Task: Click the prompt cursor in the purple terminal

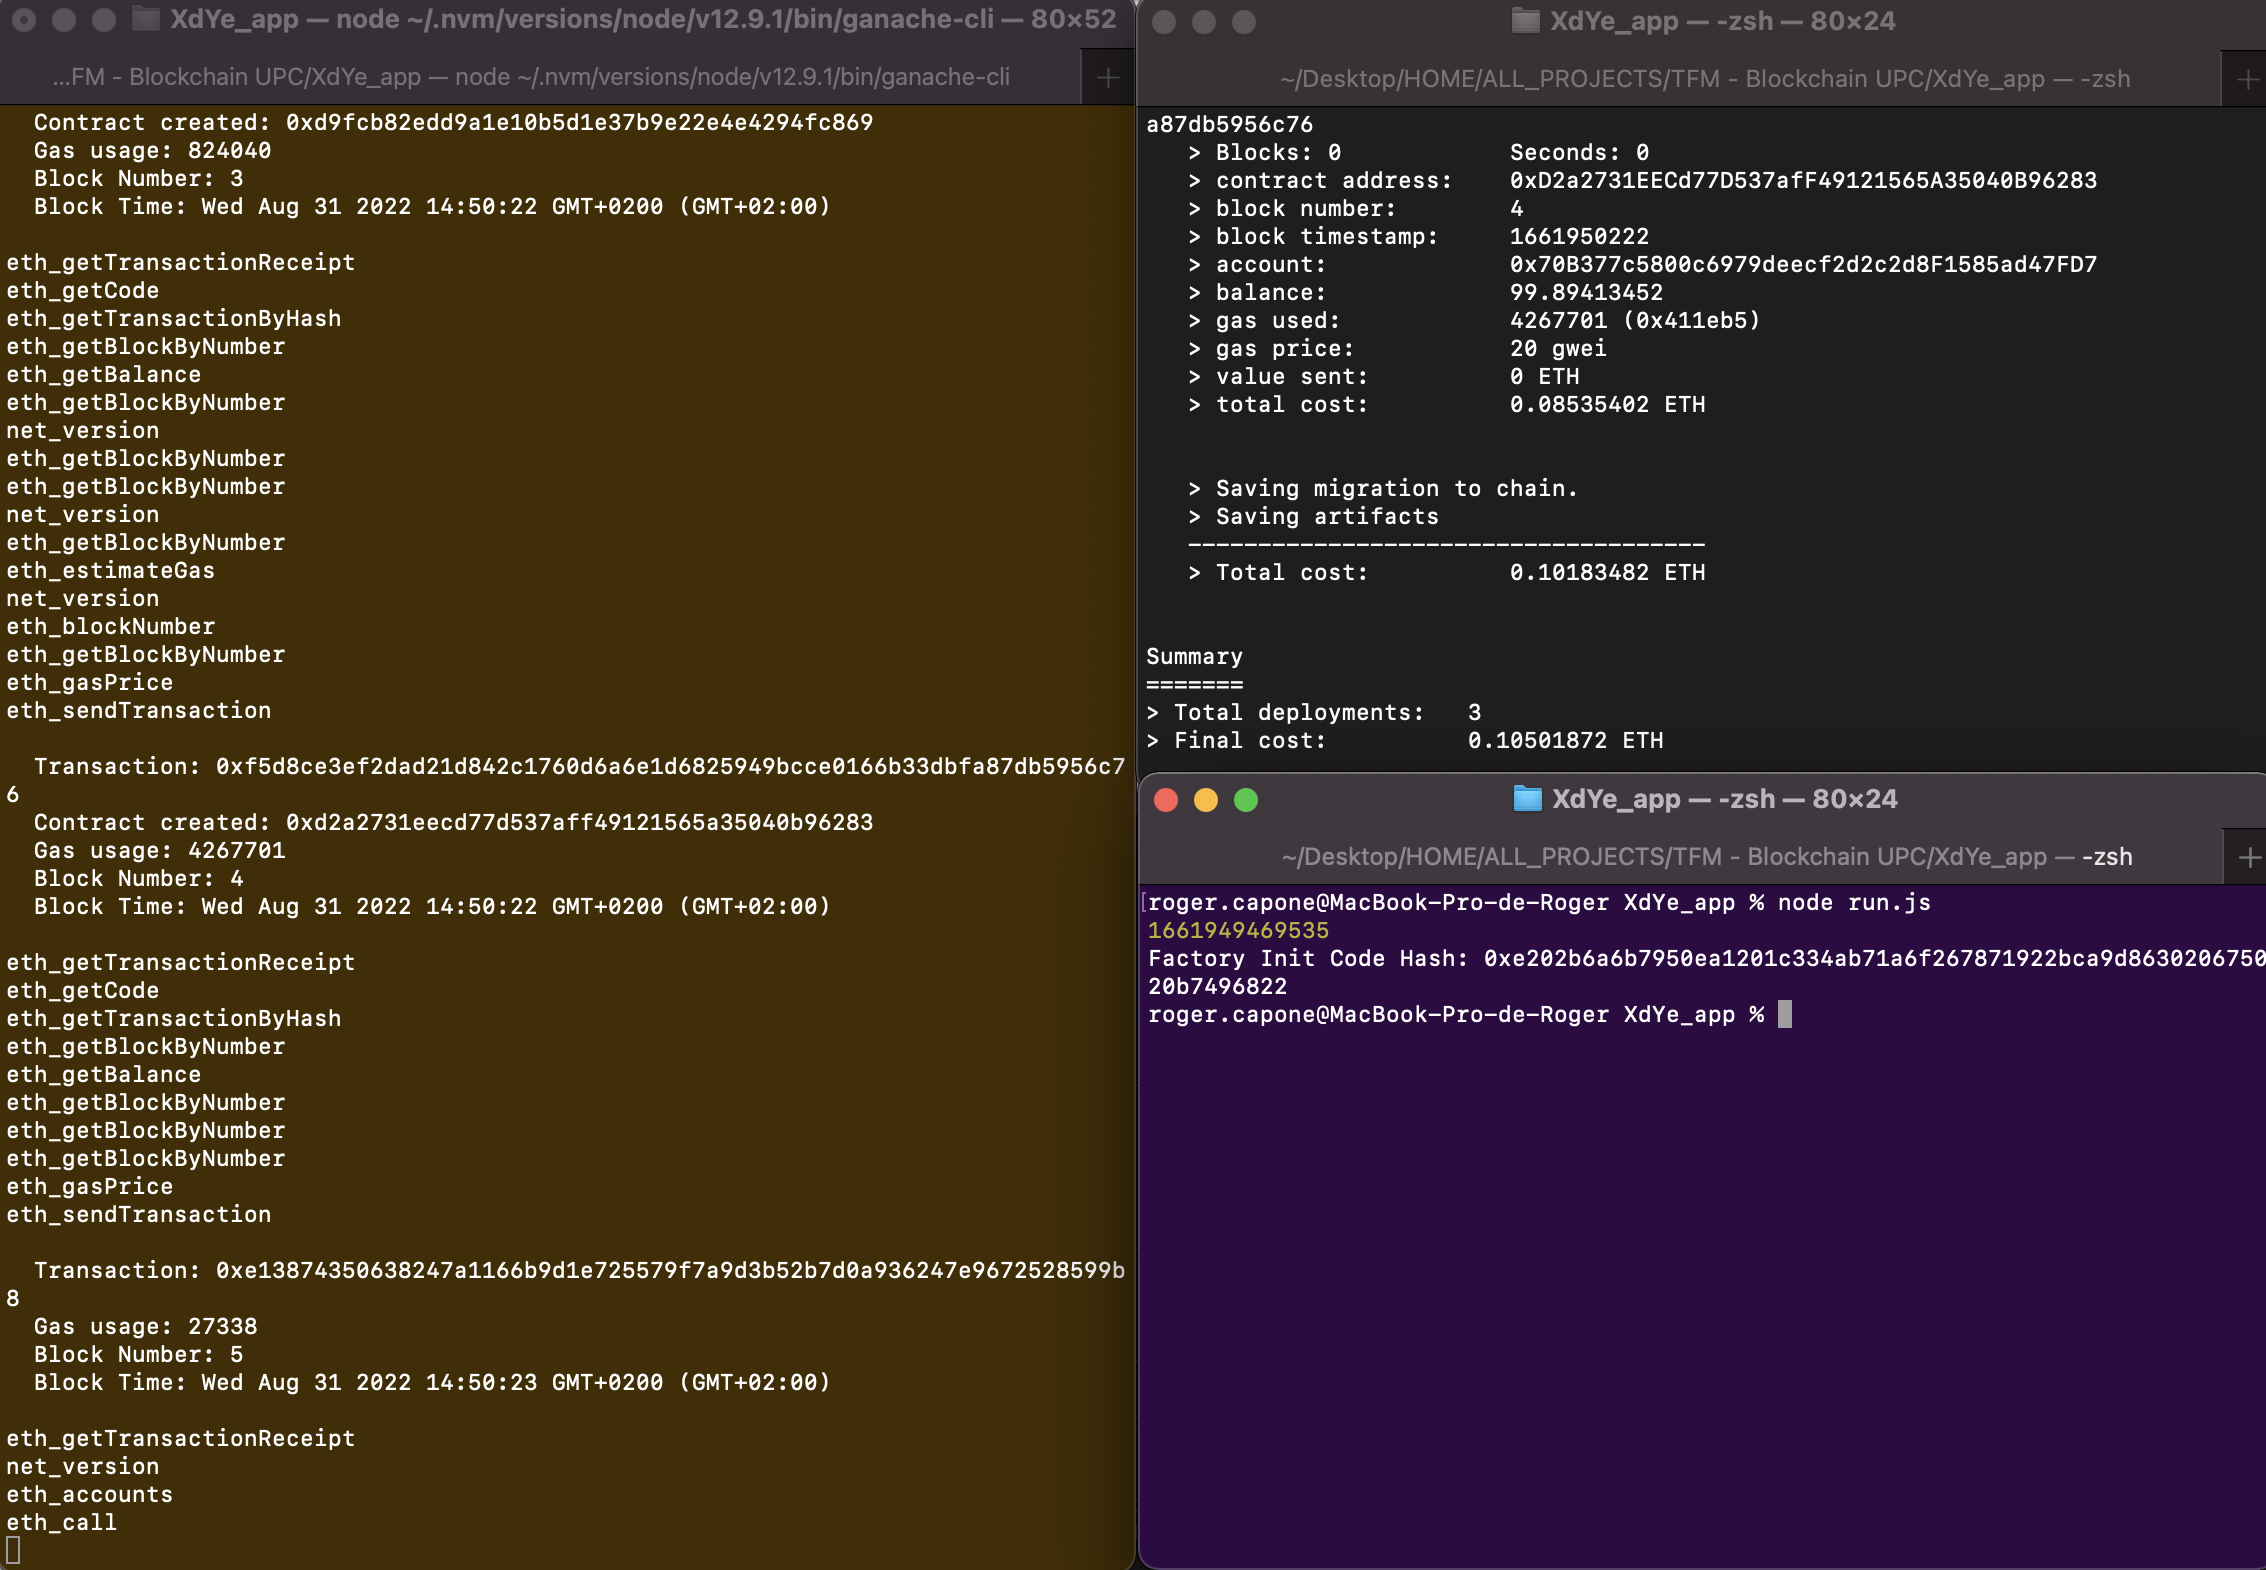Action: [1785, 1014]
